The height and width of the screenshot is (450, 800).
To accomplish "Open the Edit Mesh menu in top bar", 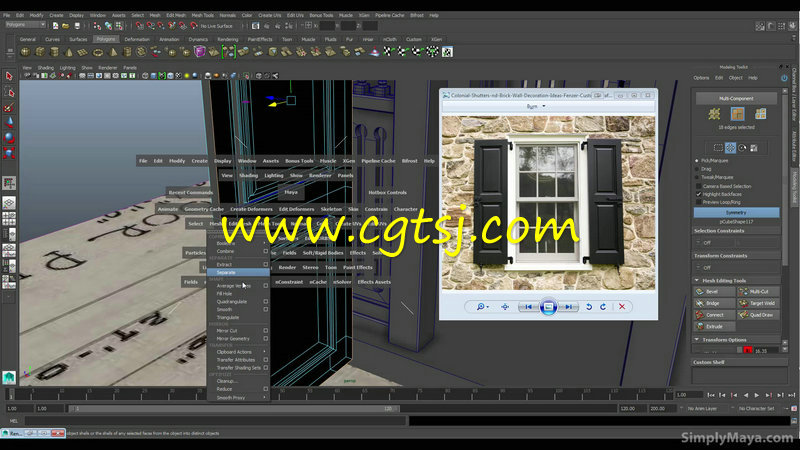I will [176, 15].
